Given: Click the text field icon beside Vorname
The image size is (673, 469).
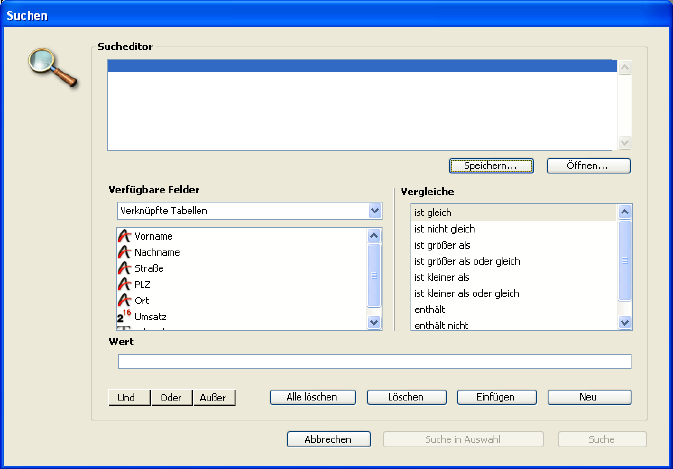Looking at the screenshot, I should click(x=125, y=236).
